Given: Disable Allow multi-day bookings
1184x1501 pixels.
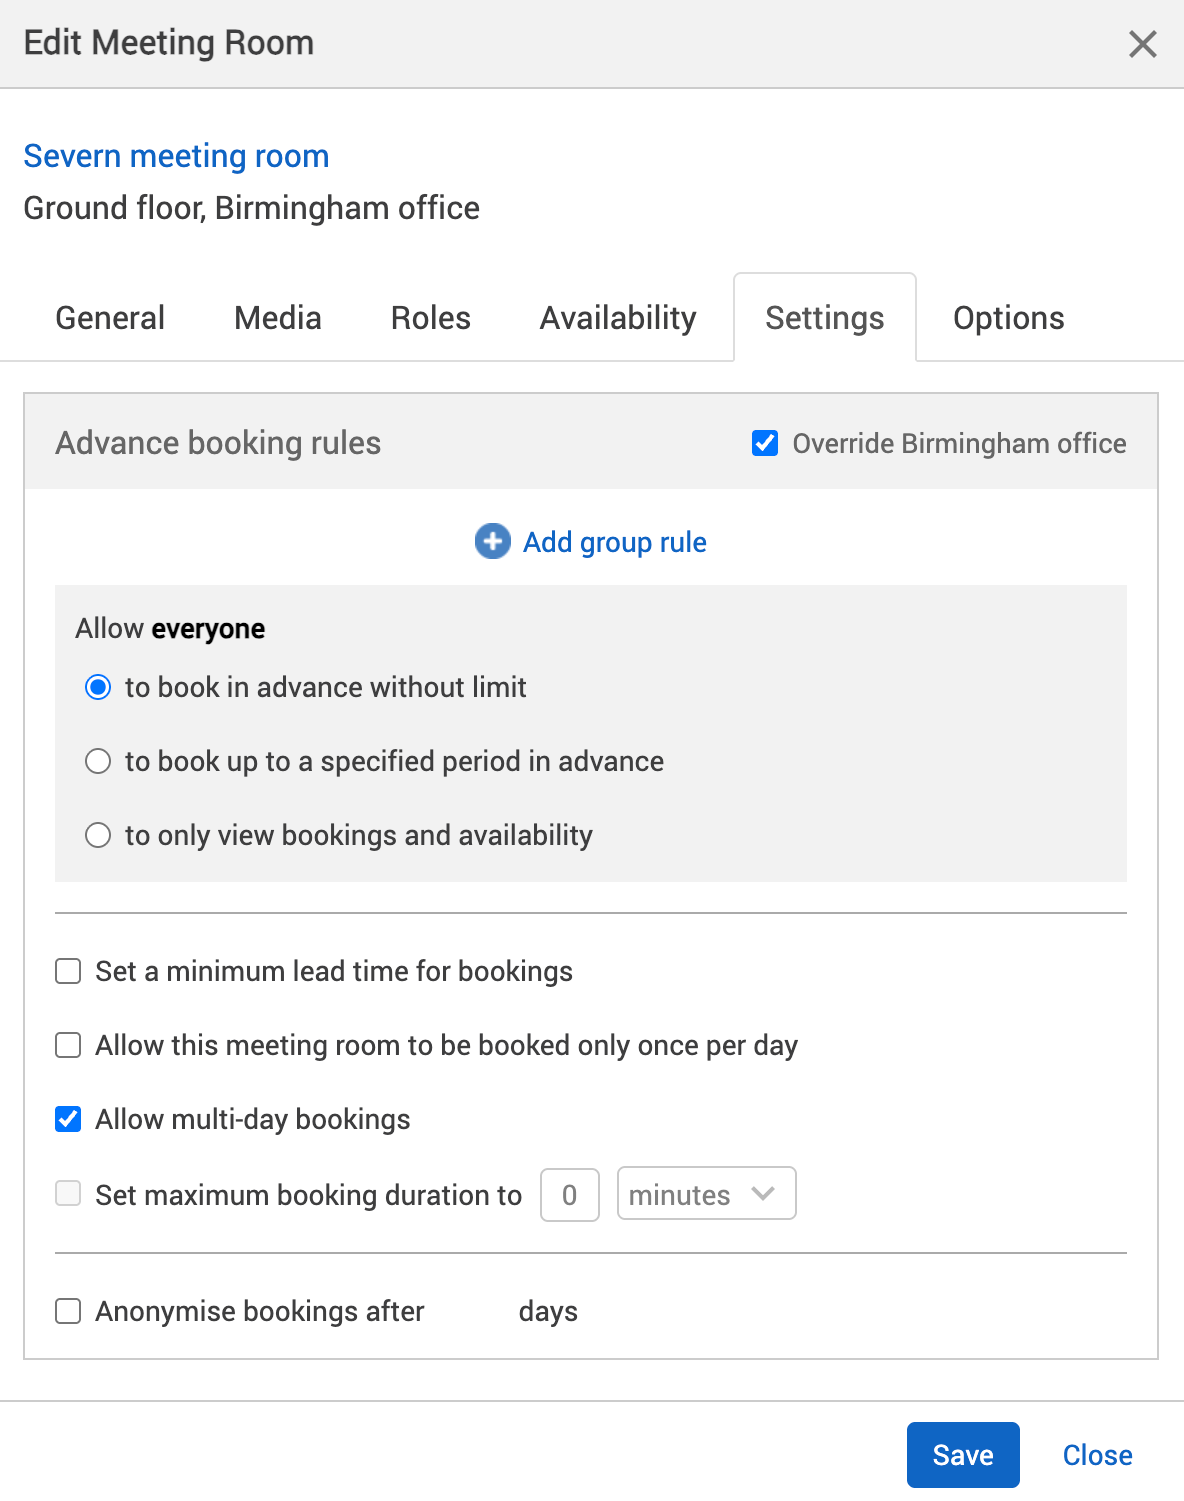Looking at the screenshot, I should click(67, 1119).
